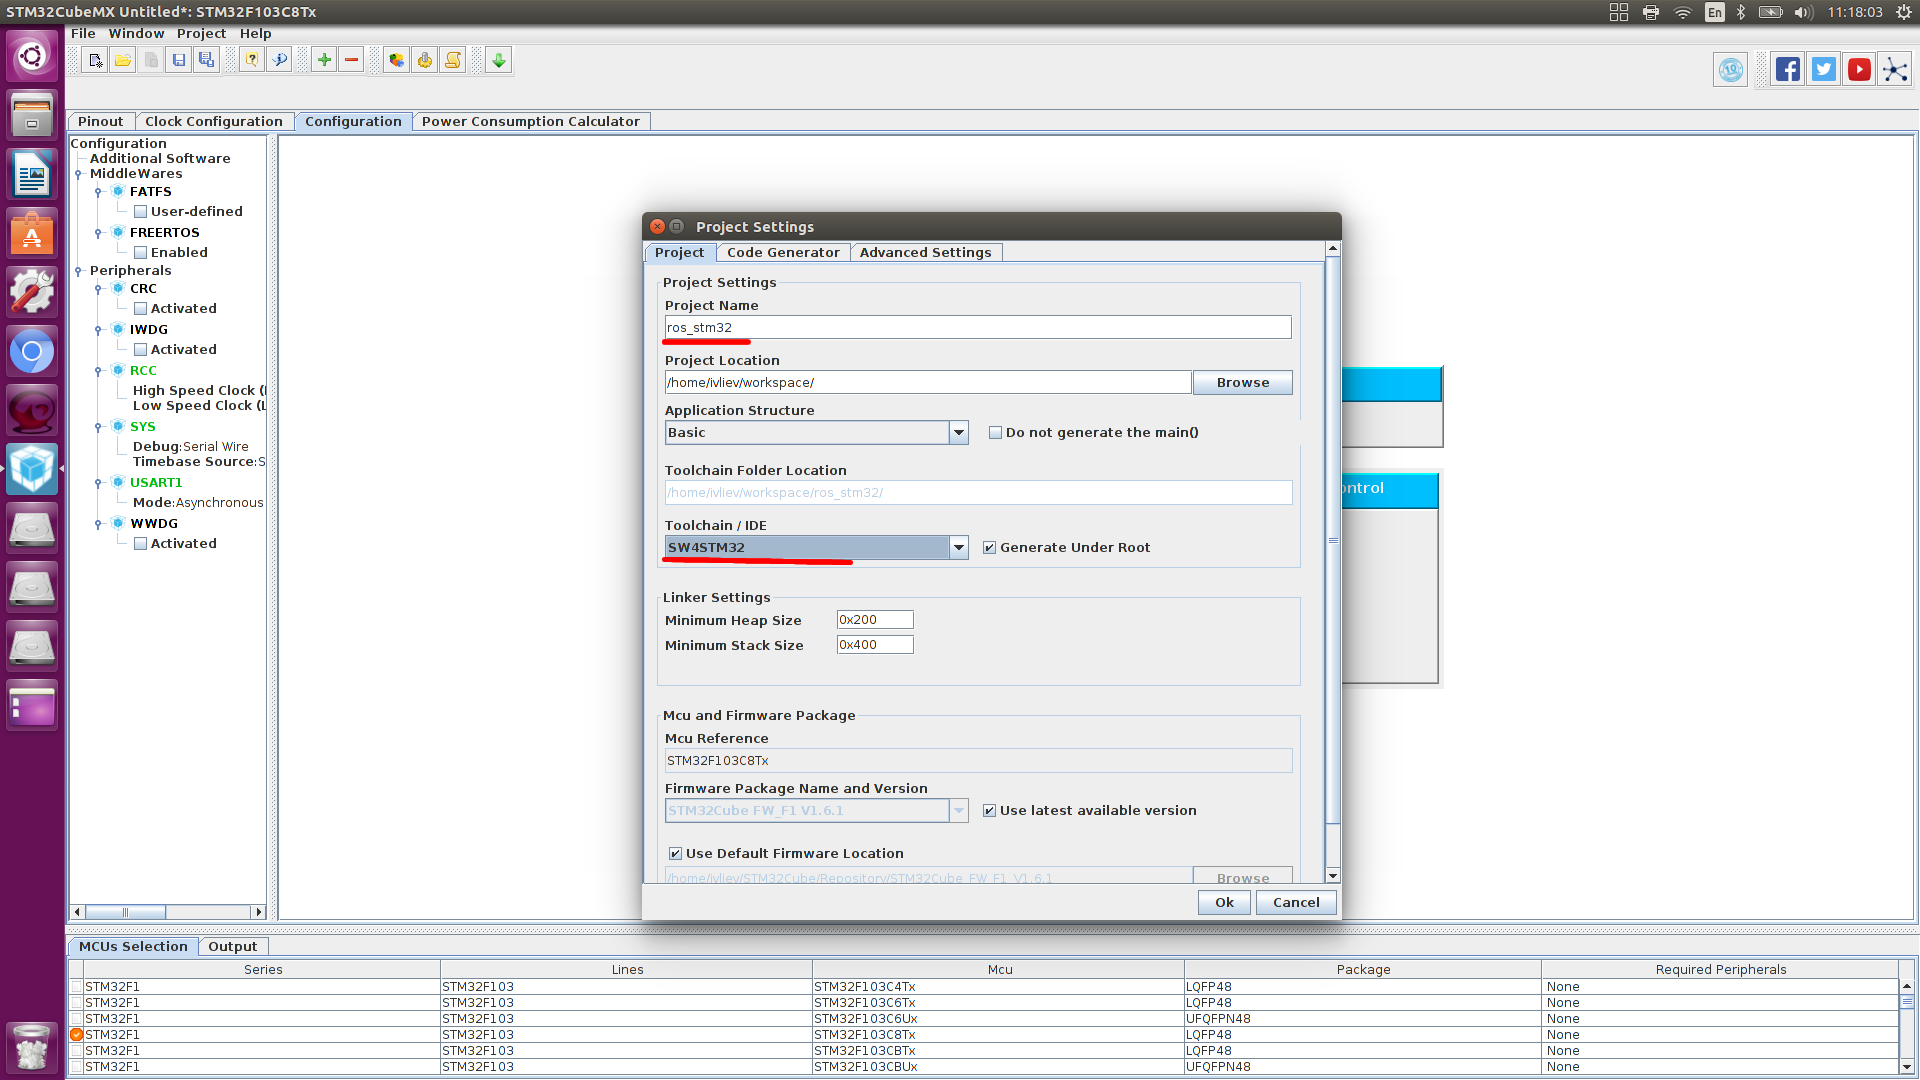Switch to the Code Generator tab
Viewport: 1920px width, 1080px height.
pos(783,253)
